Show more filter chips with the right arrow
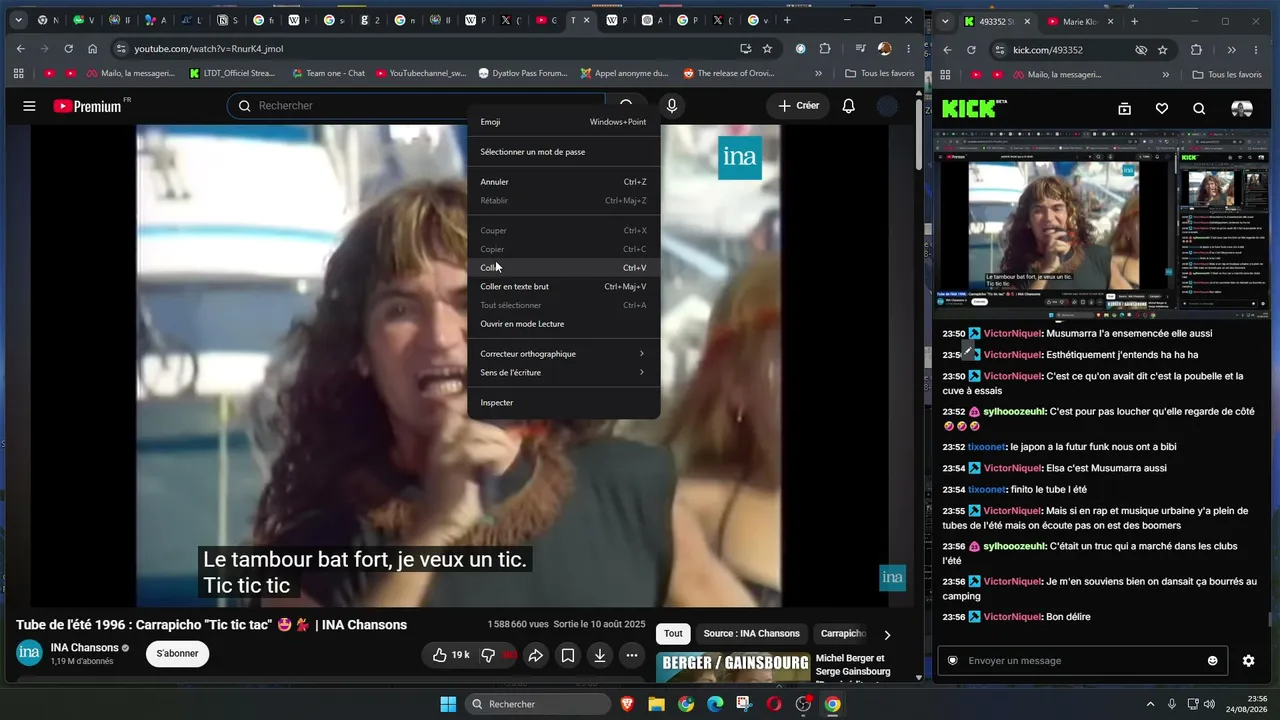Screen dimensions: 1280x720 887,634
